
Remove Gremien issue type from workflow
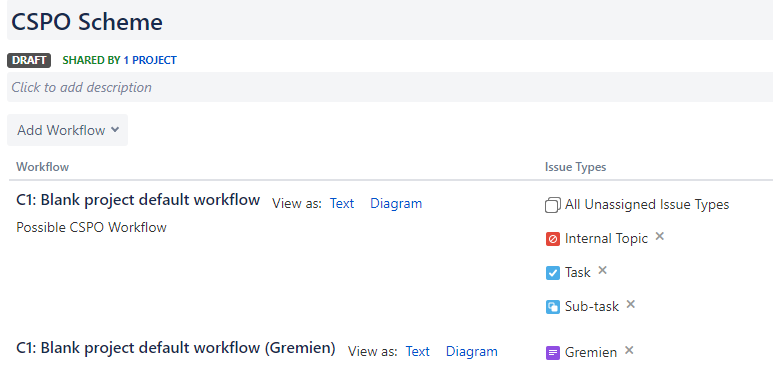point(629,350)
